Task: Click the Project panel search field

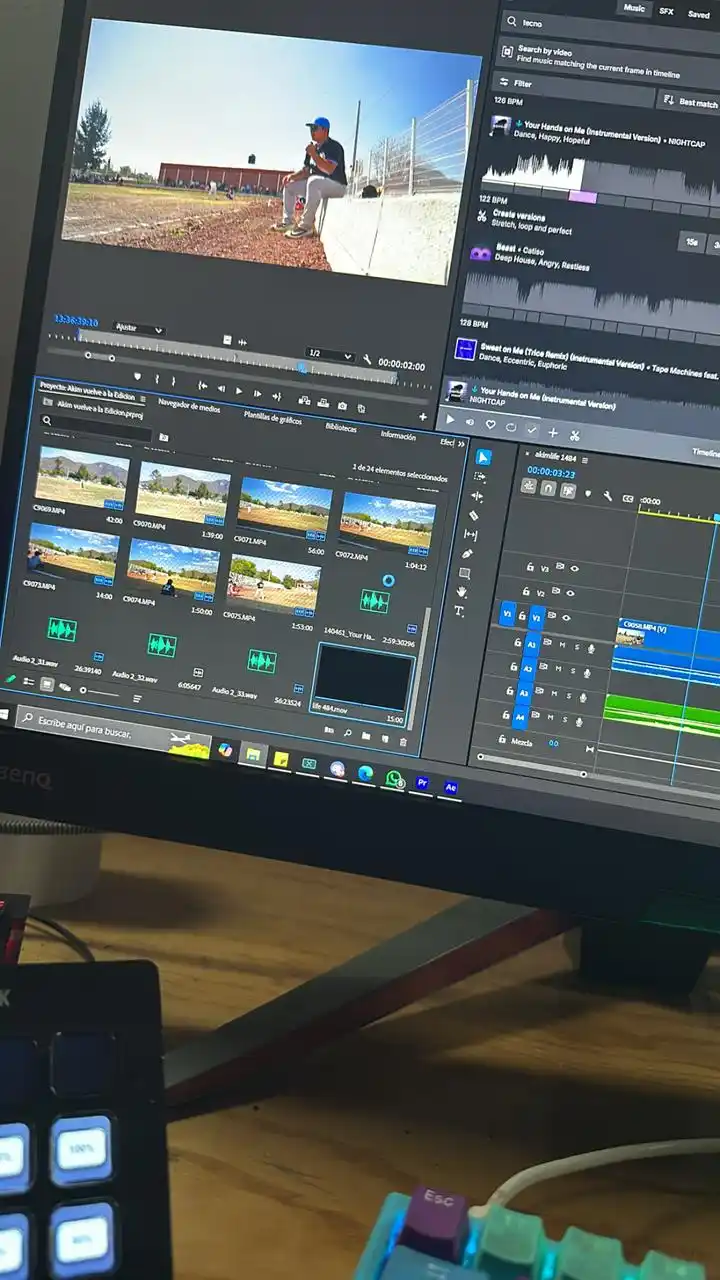Action: tap(96, 427)
